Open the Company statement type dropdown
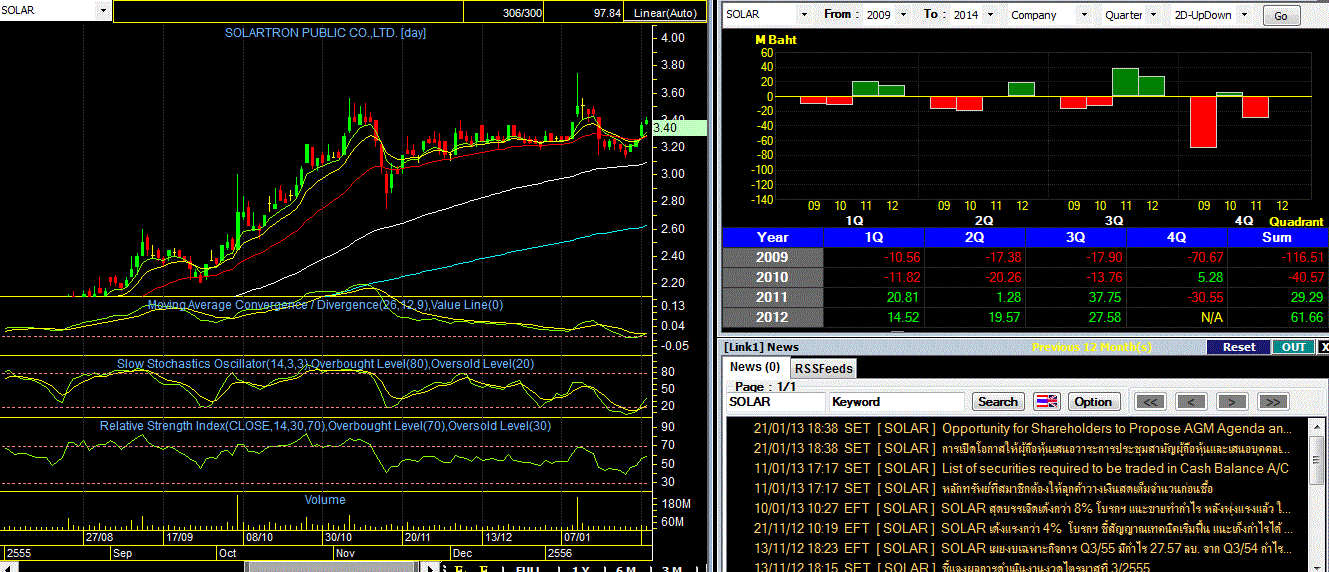This screenshot has height=572, width=1329. pos(1083,15)
